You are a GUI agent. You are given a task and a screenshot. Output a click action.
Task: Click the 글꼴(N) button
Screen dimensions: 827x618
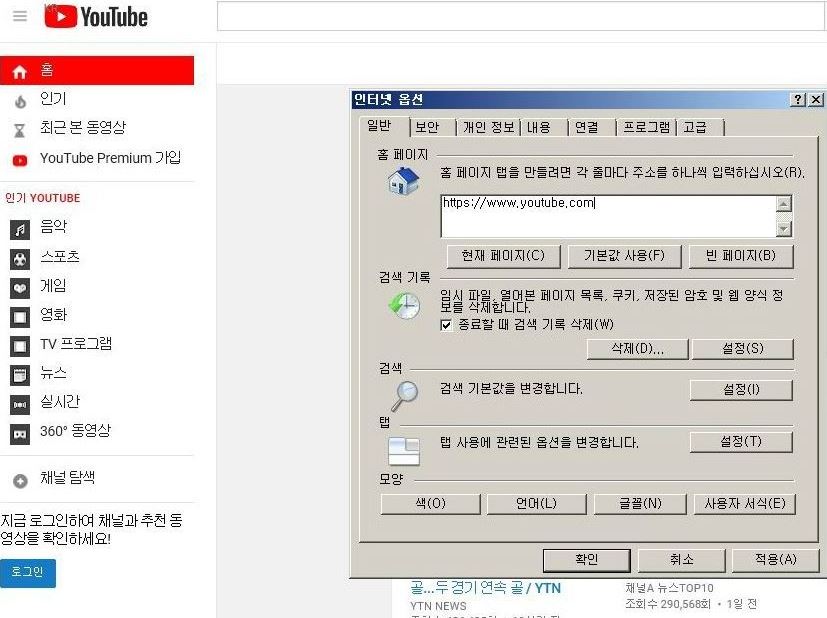click(640, 504)
